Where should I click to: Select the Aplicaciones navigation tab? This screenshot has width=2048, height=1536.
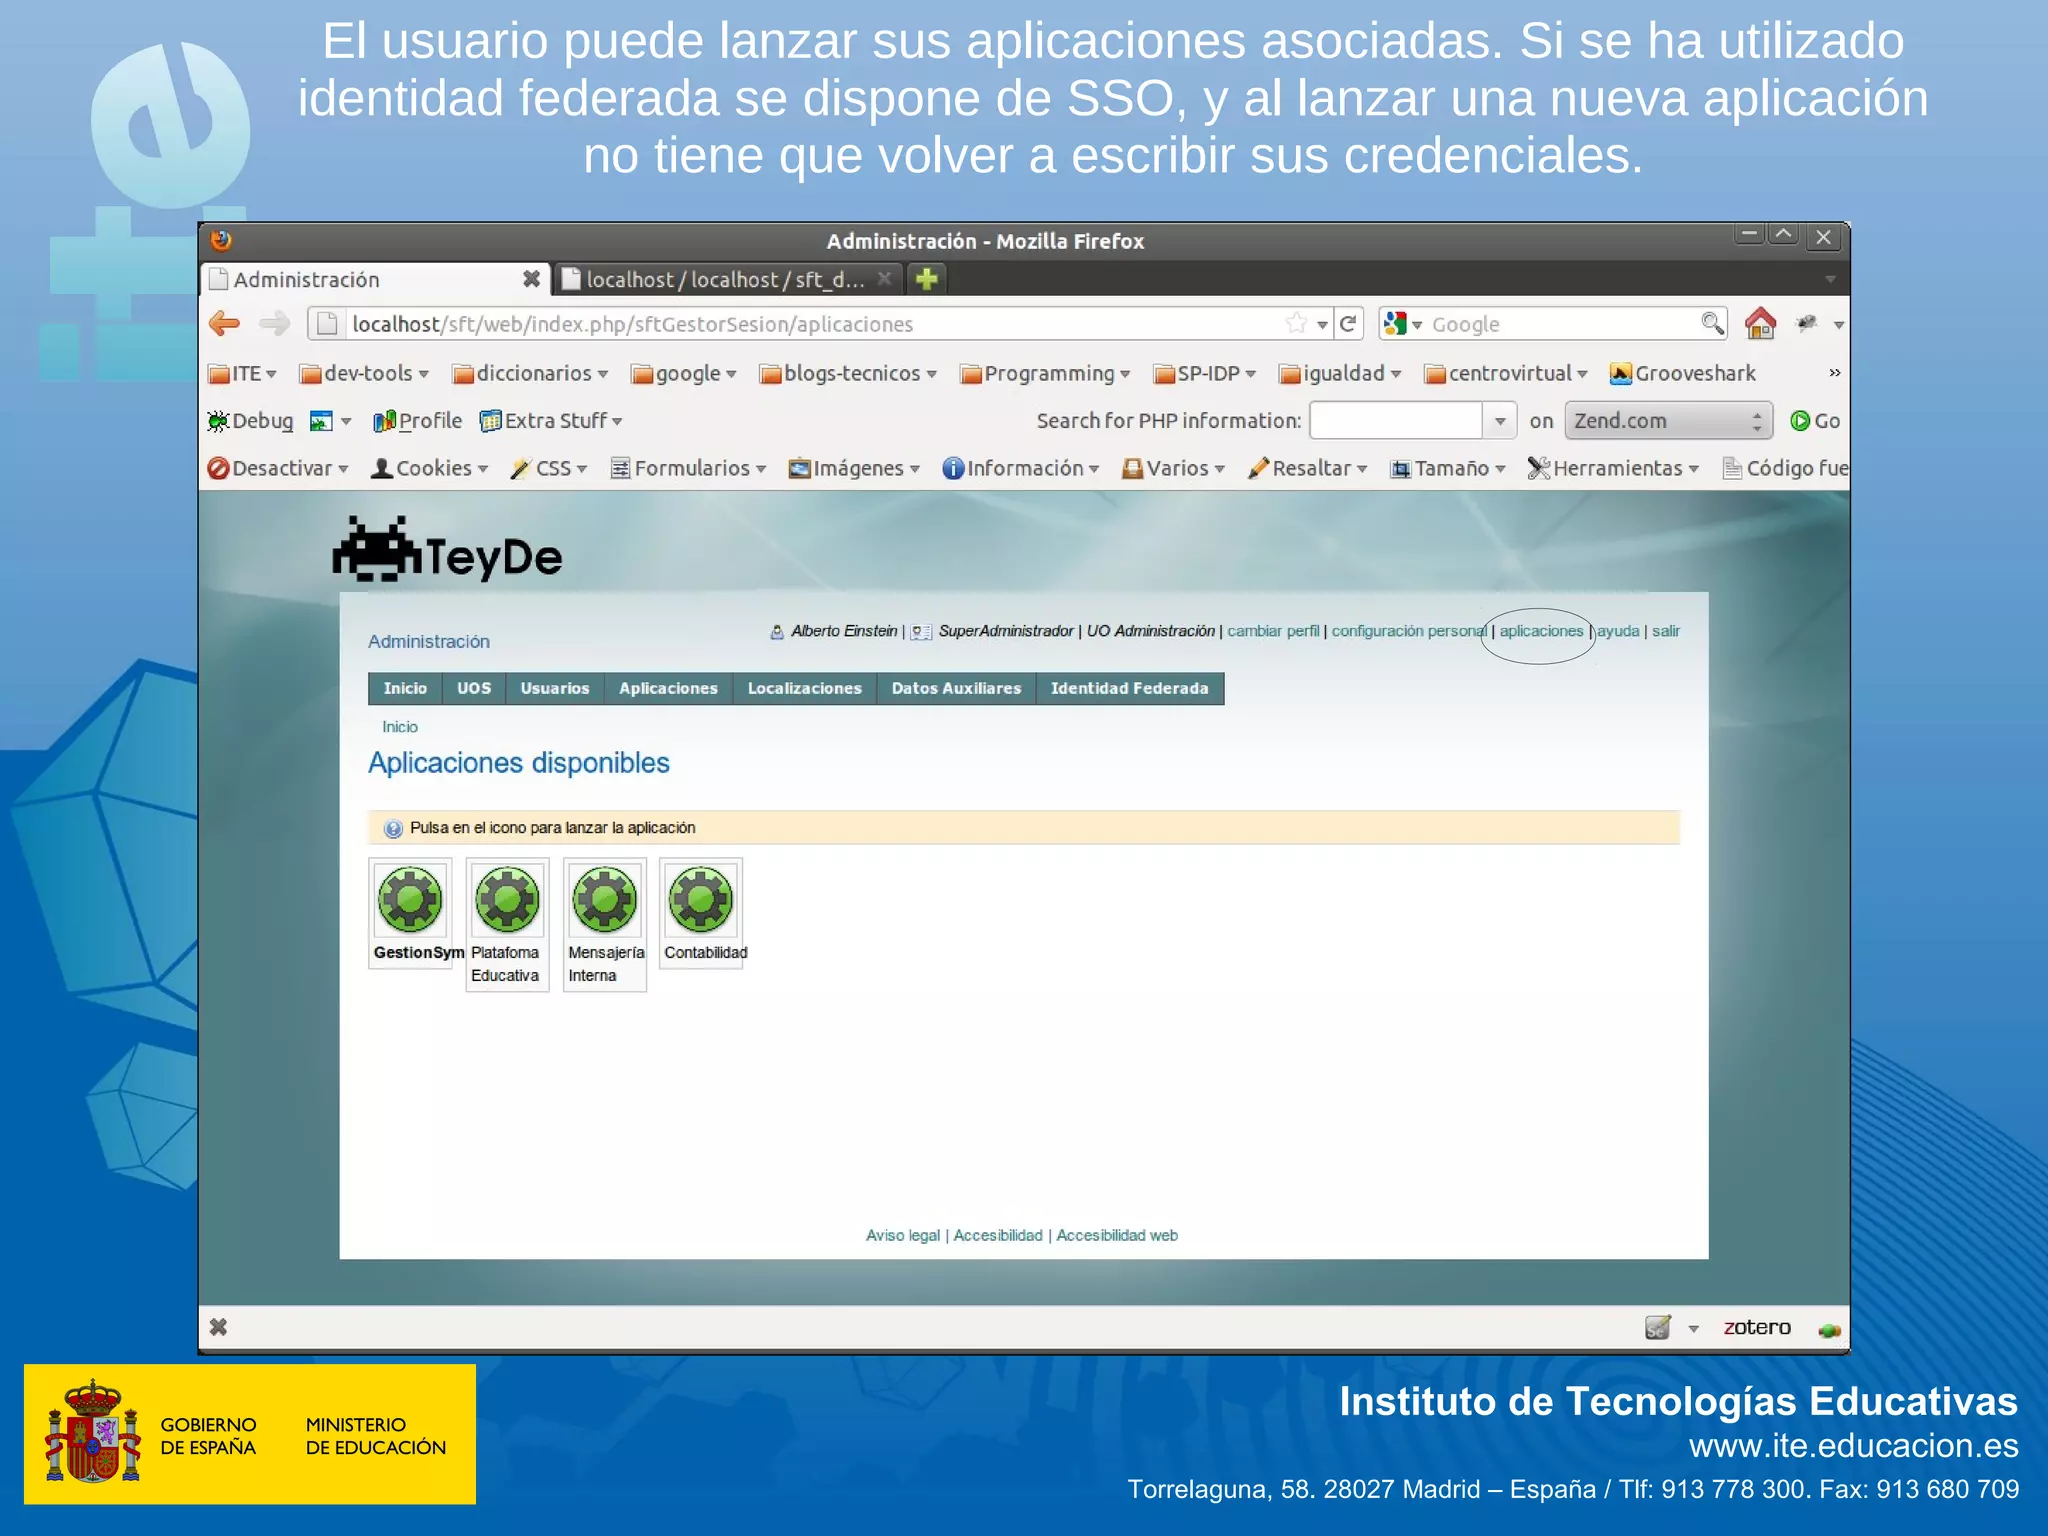coord(668,688)
